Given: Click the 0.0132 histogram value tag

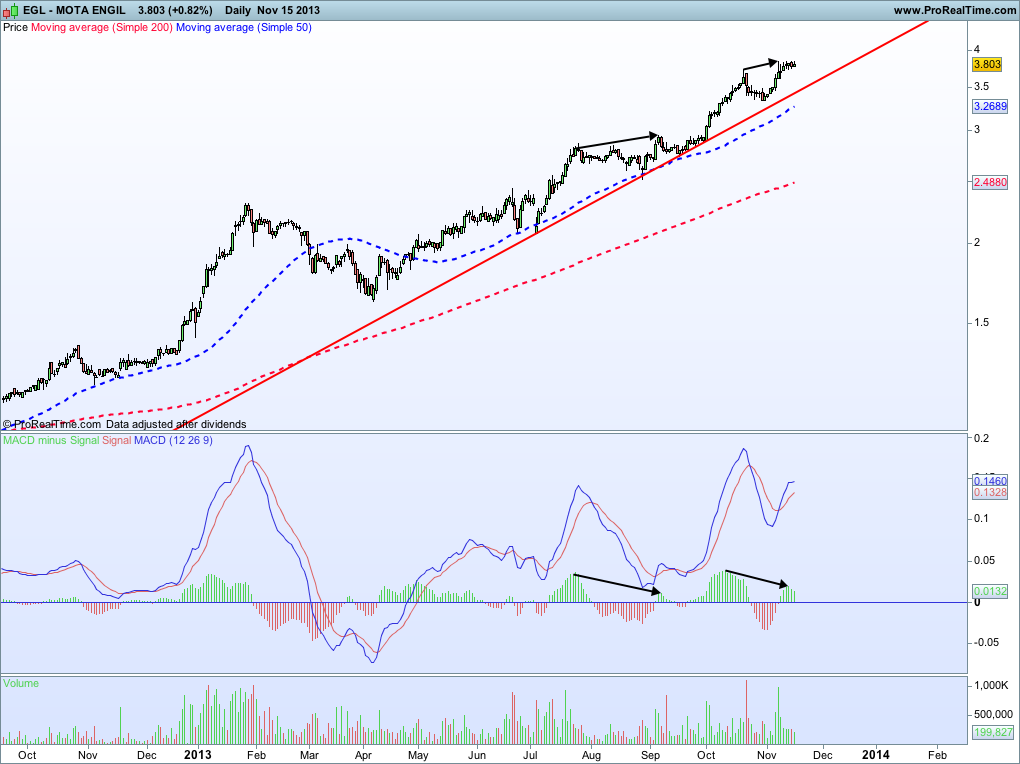Looking at the screenshot, I should [x=990, y=592].
